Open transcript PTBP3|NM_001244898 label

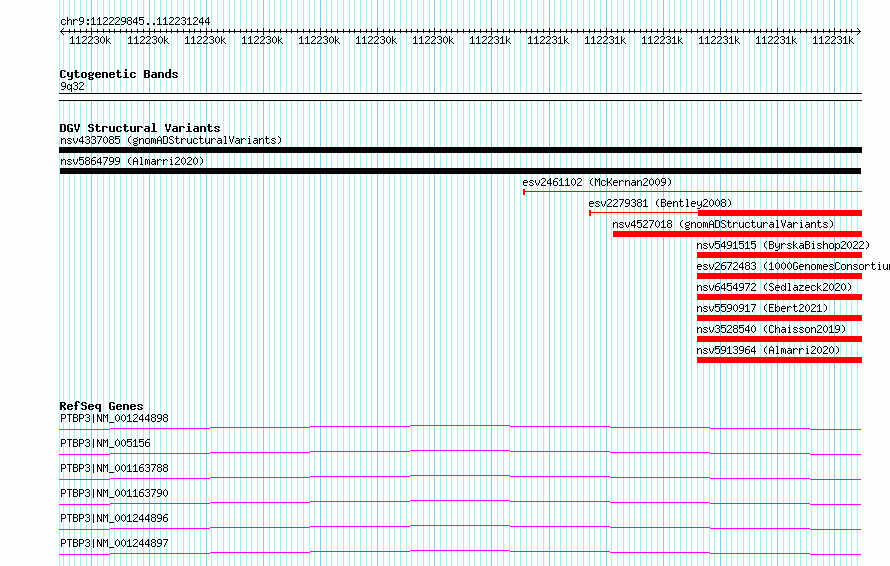coord(114,418)
